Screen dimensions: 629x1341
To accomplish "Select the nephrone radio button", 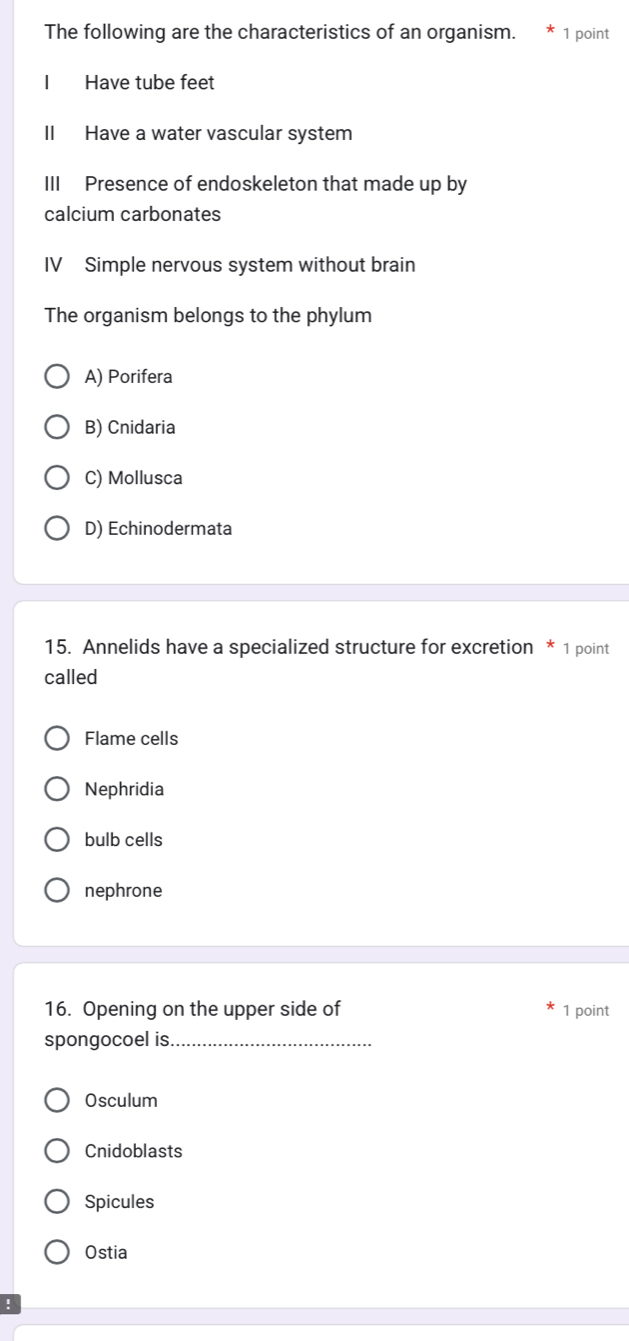I will coord(58,891).
